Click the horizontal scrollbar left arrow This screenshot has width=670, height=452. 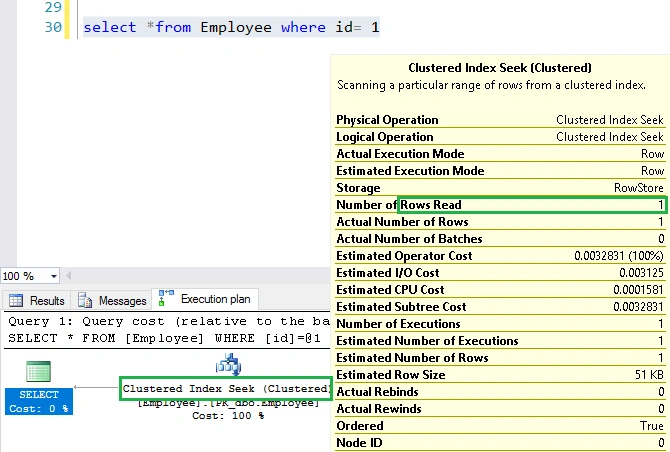69,276
